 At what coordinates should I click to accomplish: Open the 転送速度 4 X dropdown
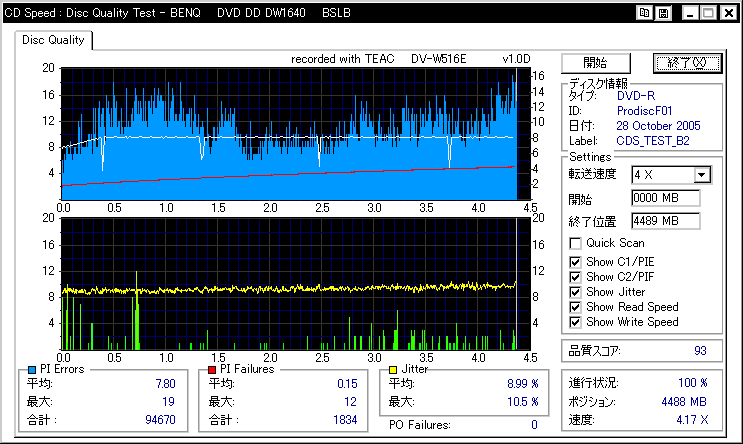702,175
